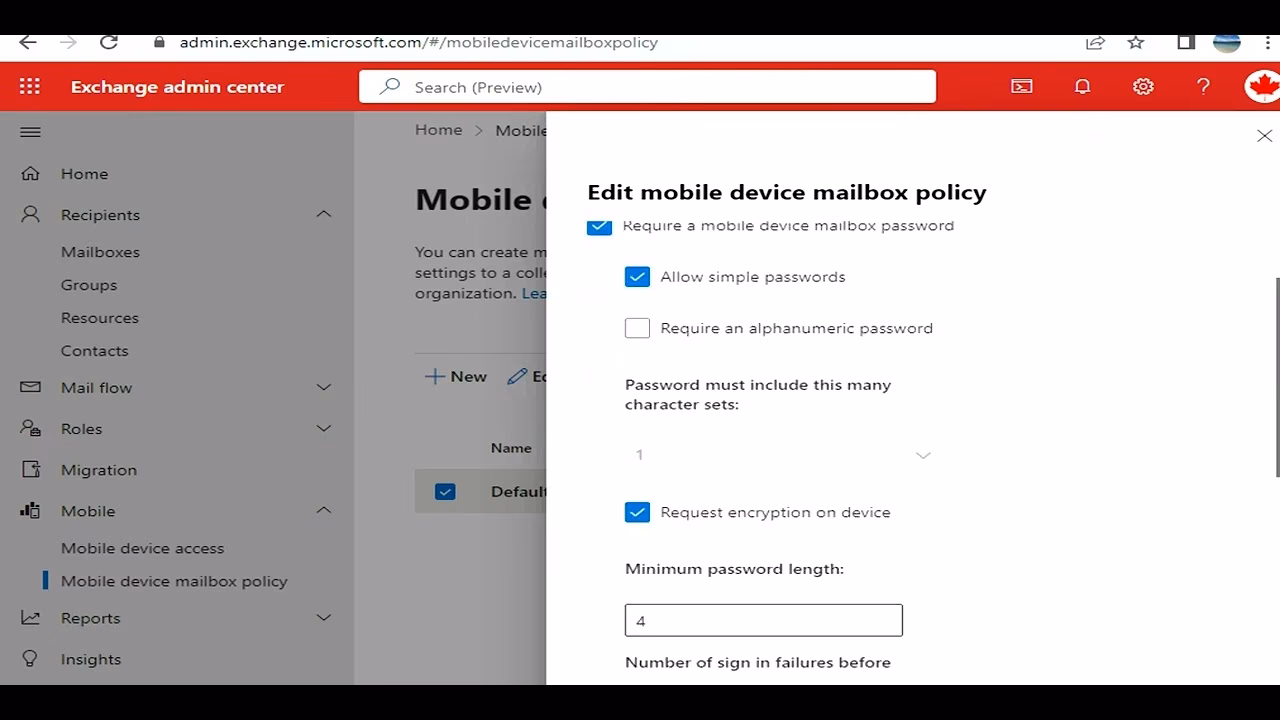Open the settings gear in header

[x=1143, y=87]
